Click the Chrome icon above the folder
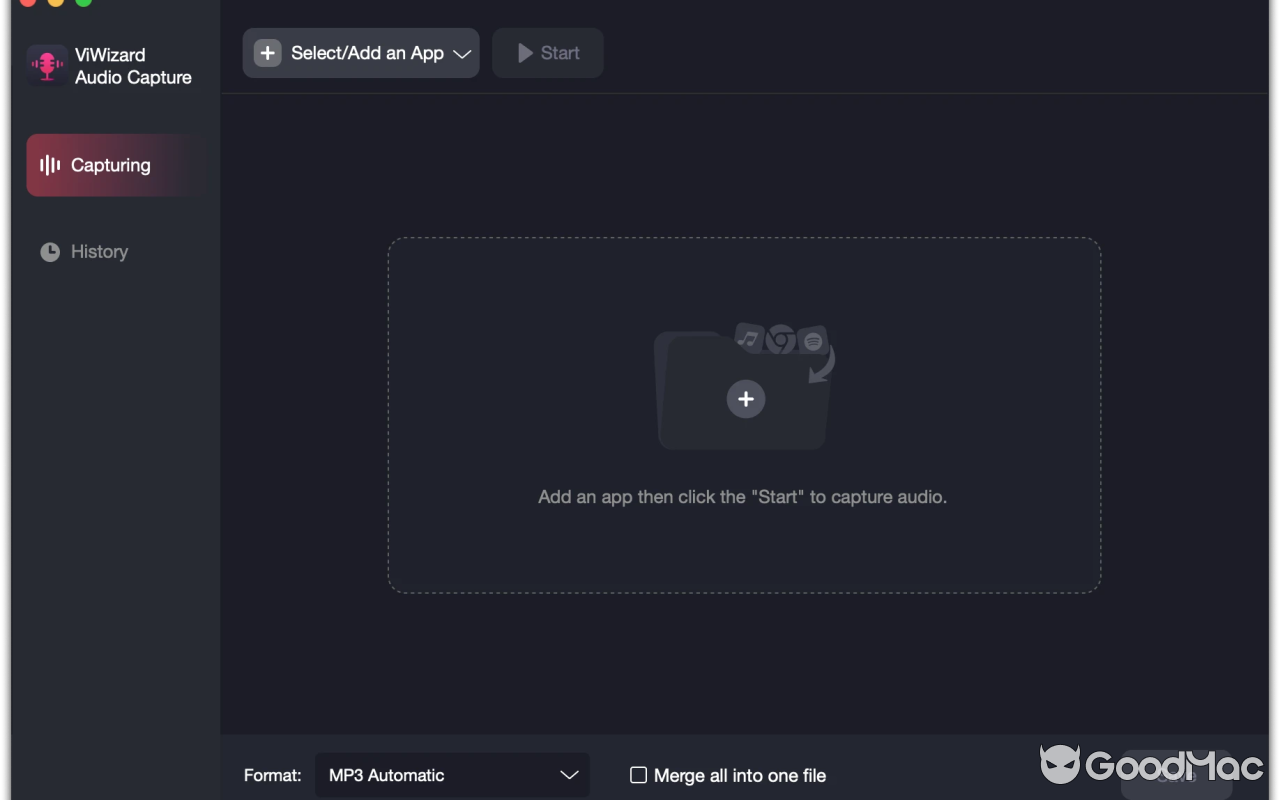The height and width of the screenshot is (800, 1280). [780, 339]
